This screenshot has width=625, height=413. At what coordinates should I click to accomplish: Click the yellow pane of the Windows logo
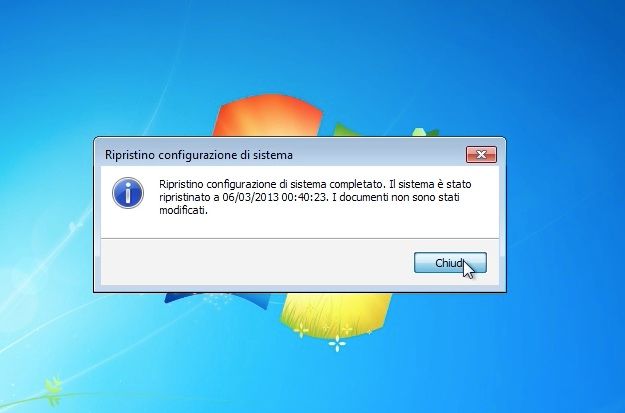335,313
